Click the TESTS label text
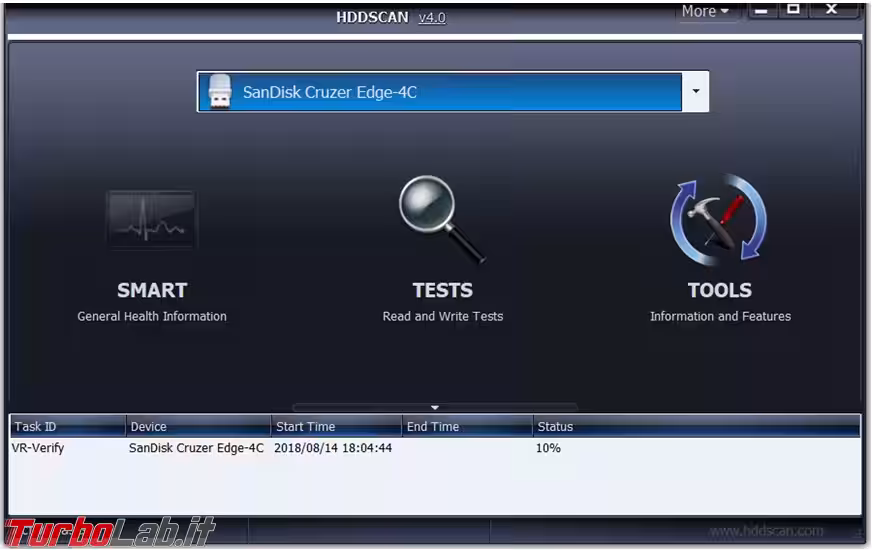This screenshot has width=872, height=550. [442, 290]
